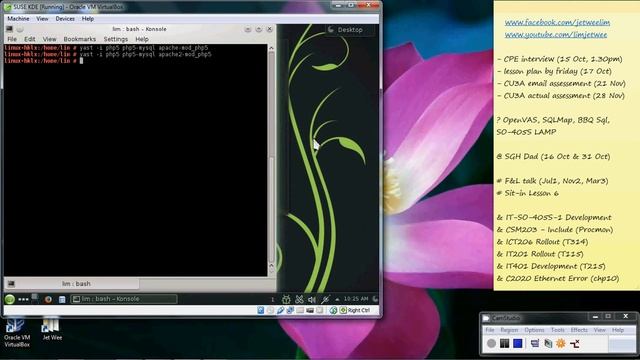
Task: Open VirtualBox Help menu
Action: [x=88, y=19]
